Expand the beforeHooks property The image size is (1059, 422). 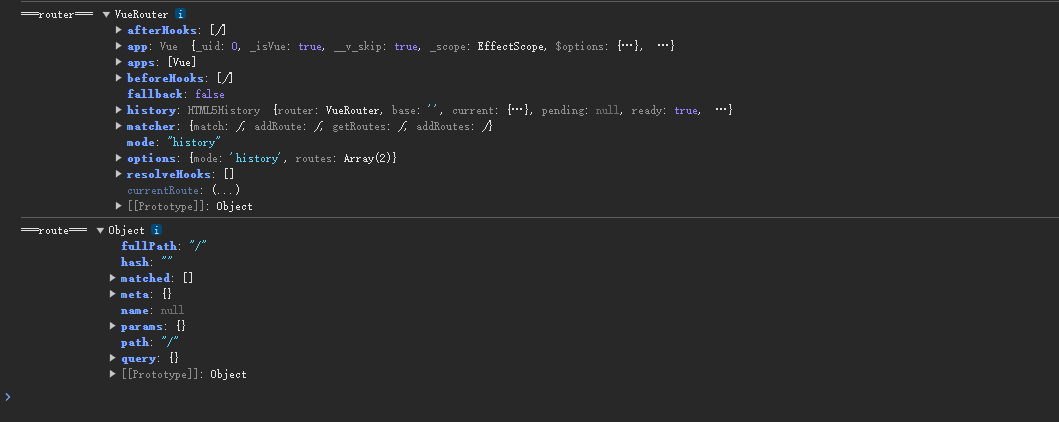[x=120, y=78]
